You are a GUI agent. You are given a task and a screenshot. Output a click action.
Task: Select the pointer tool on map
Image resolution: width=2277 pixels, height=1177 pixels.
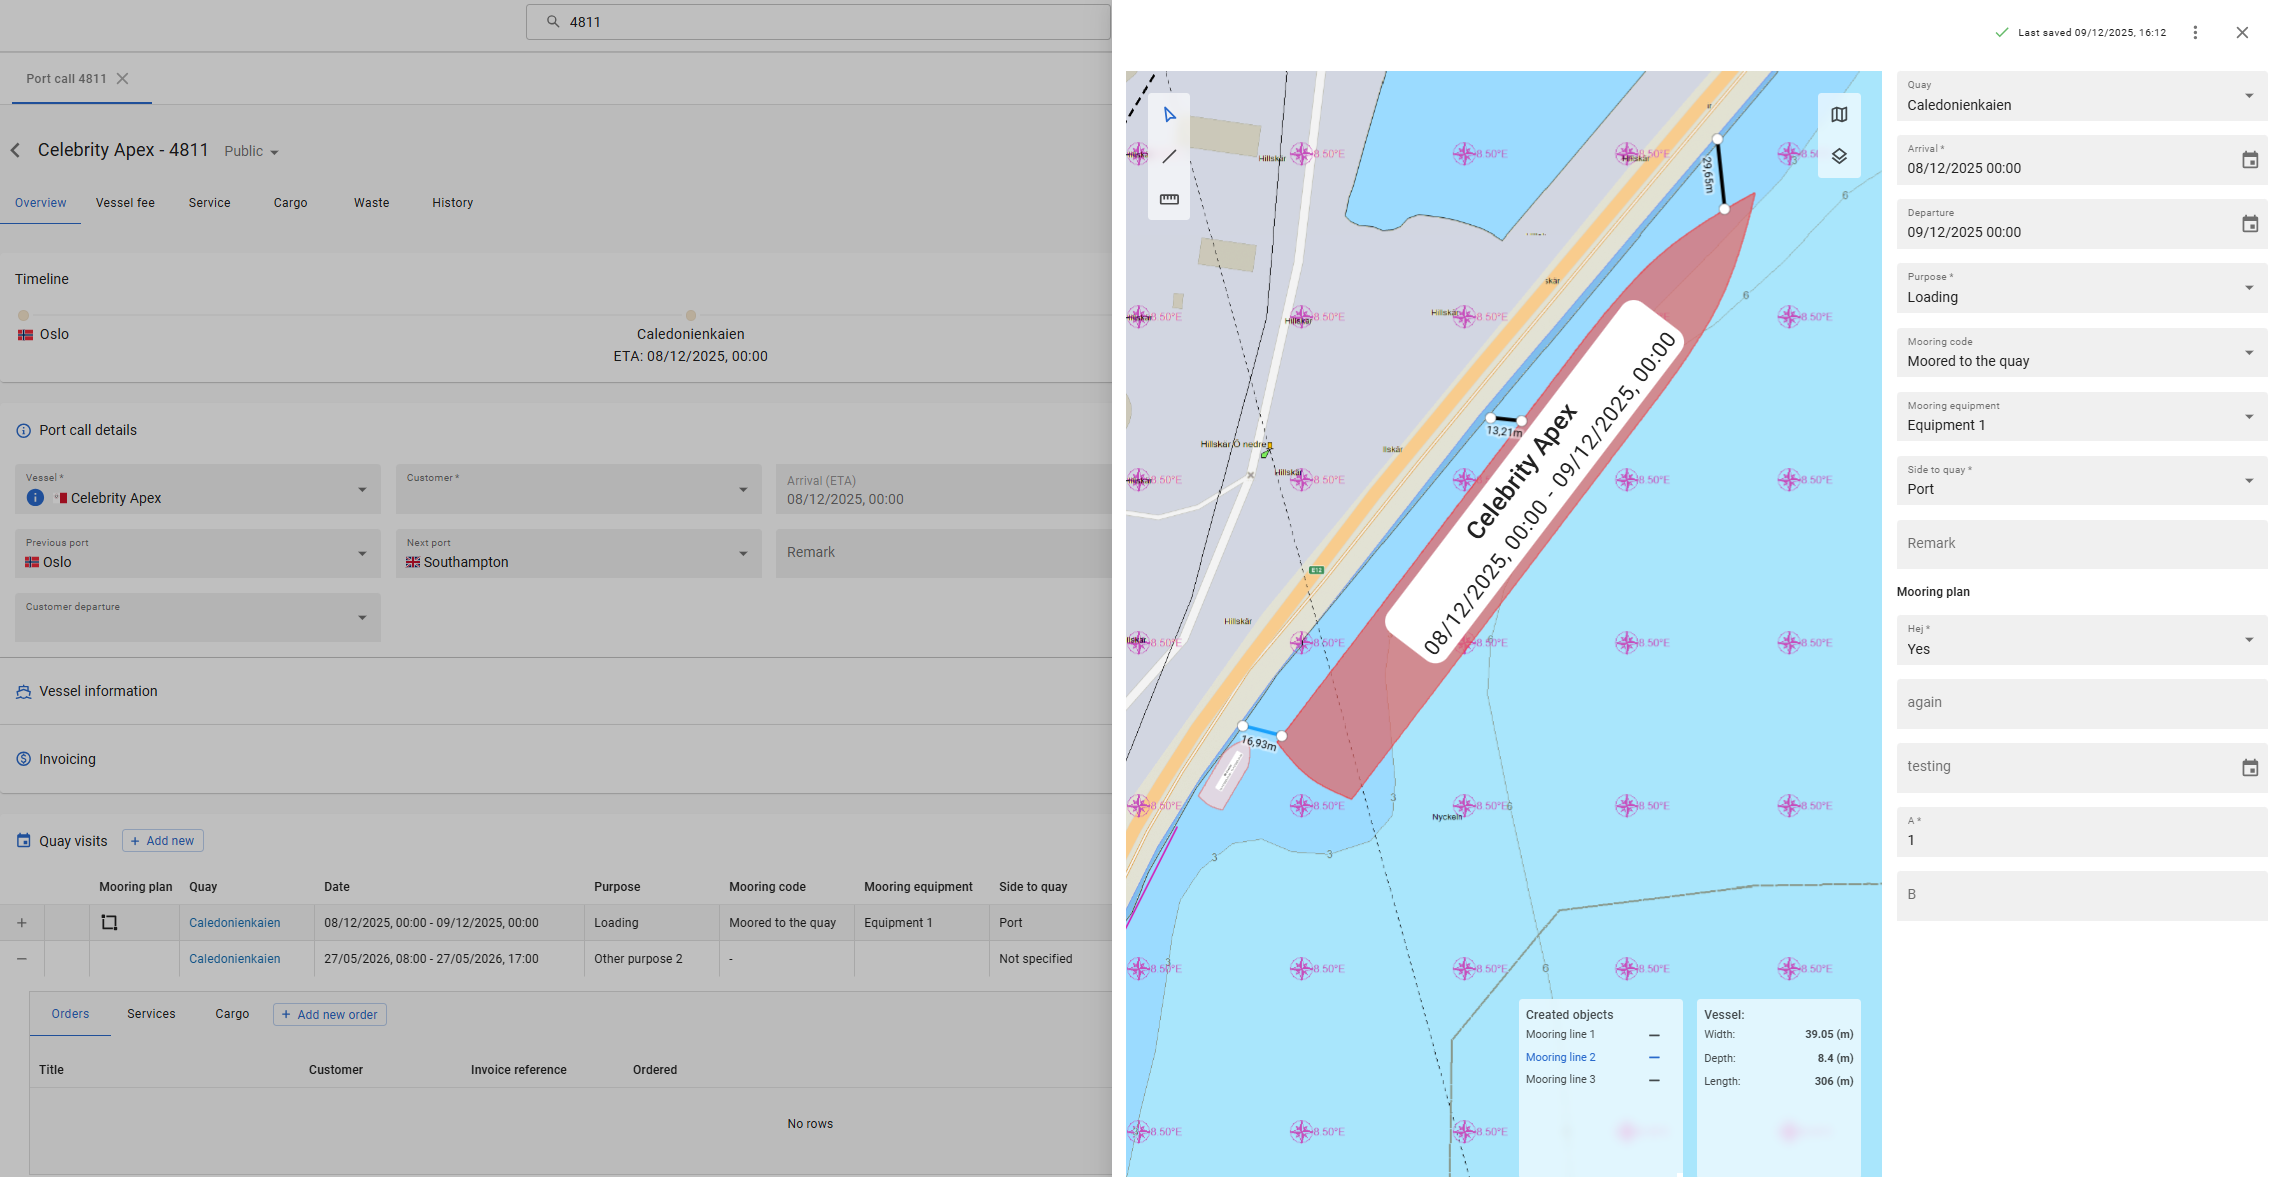coord(1169,115)
